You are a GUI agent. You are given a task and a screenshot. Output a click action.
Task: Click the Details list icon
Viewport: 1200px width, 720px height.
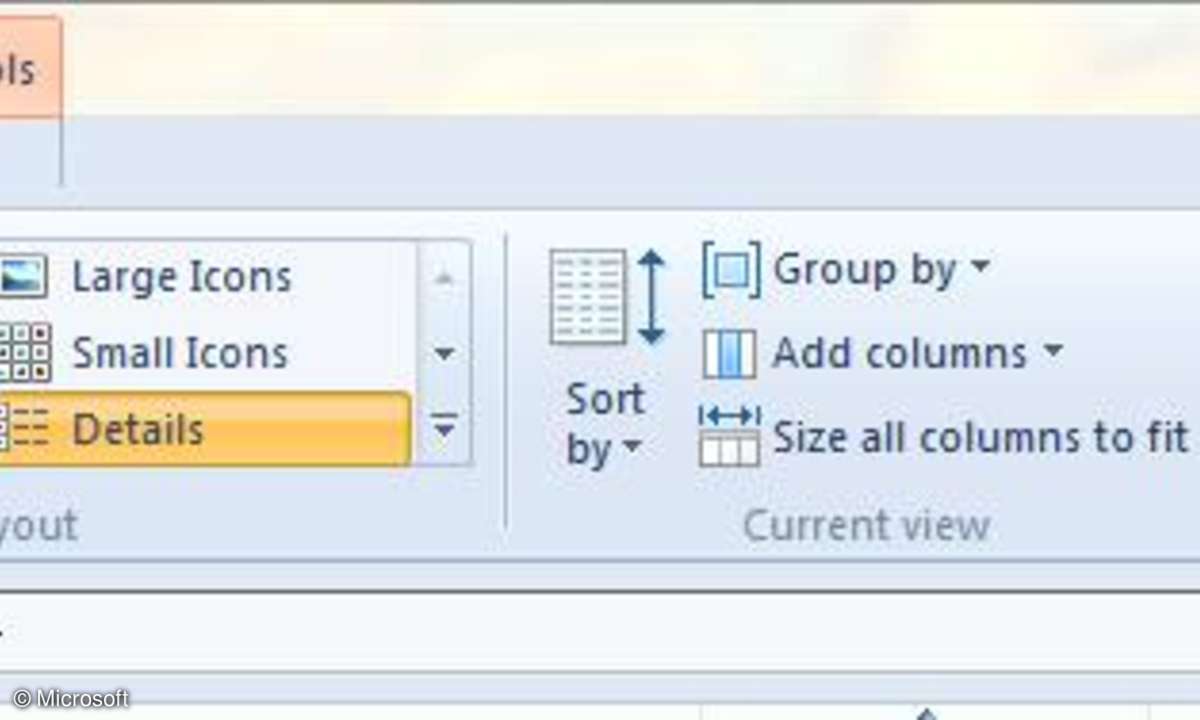[x=24, y=430]
